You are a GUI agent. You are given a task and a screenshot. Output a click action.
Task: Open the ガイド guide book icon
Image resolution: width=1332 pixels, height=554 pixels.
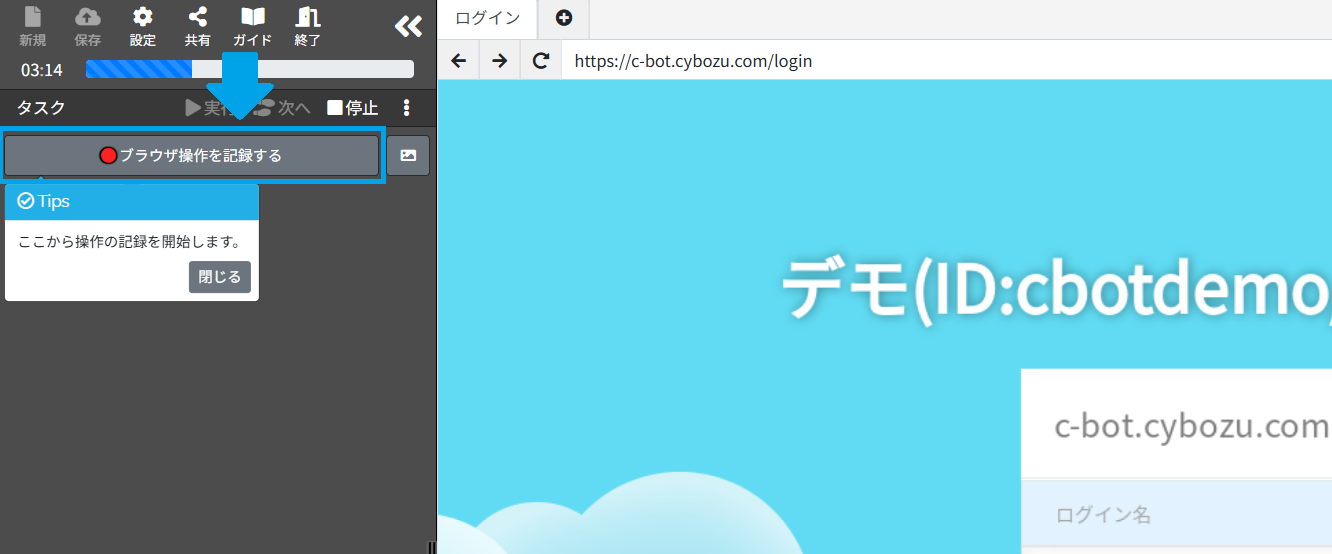tap(253, 27)
